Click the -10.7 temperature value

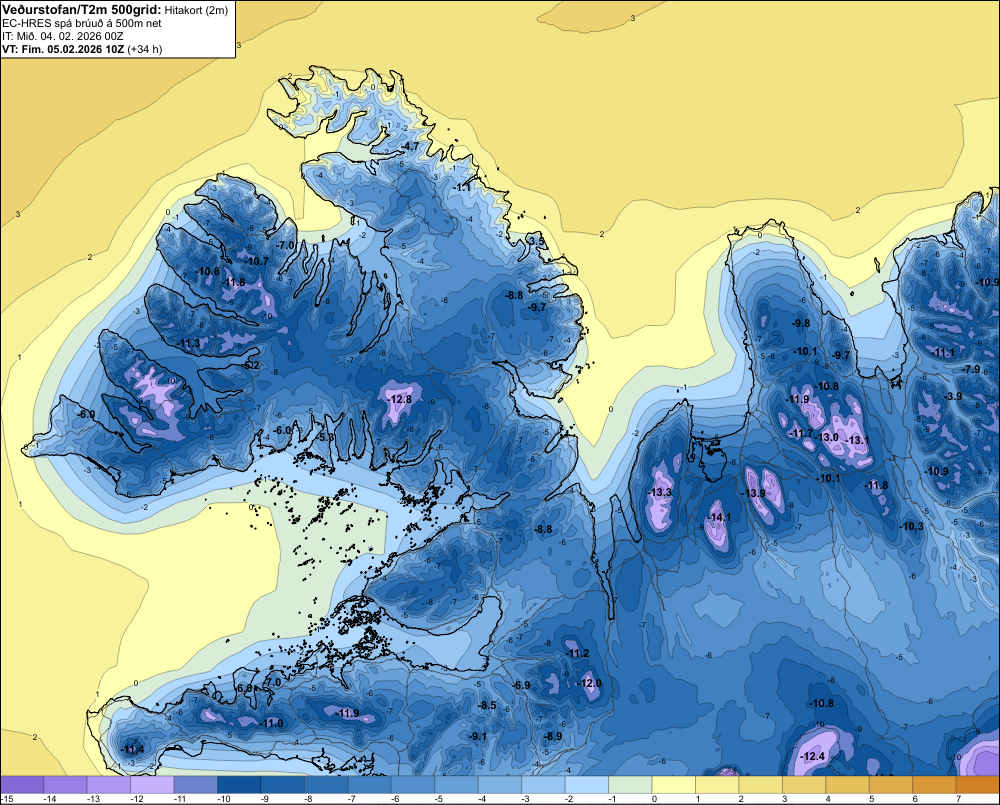pyautogui.click(x=257, y=261)
